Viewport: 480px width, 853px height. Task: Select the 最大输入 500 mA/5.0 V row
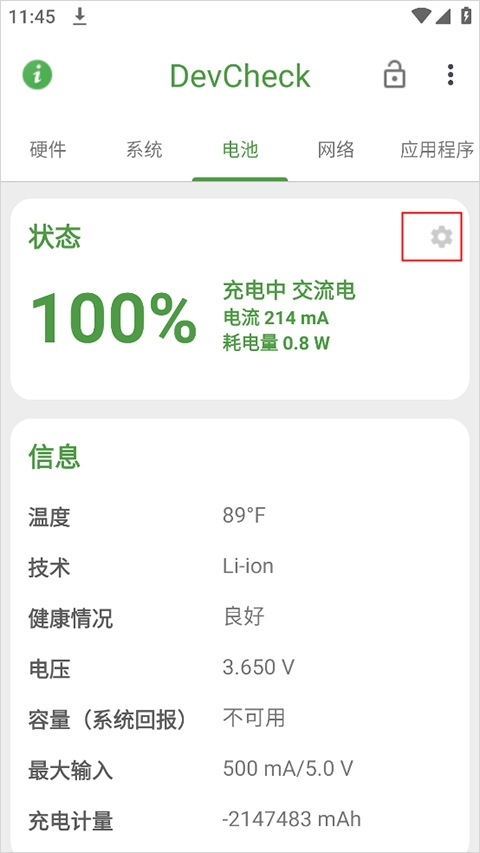(240, 770)
